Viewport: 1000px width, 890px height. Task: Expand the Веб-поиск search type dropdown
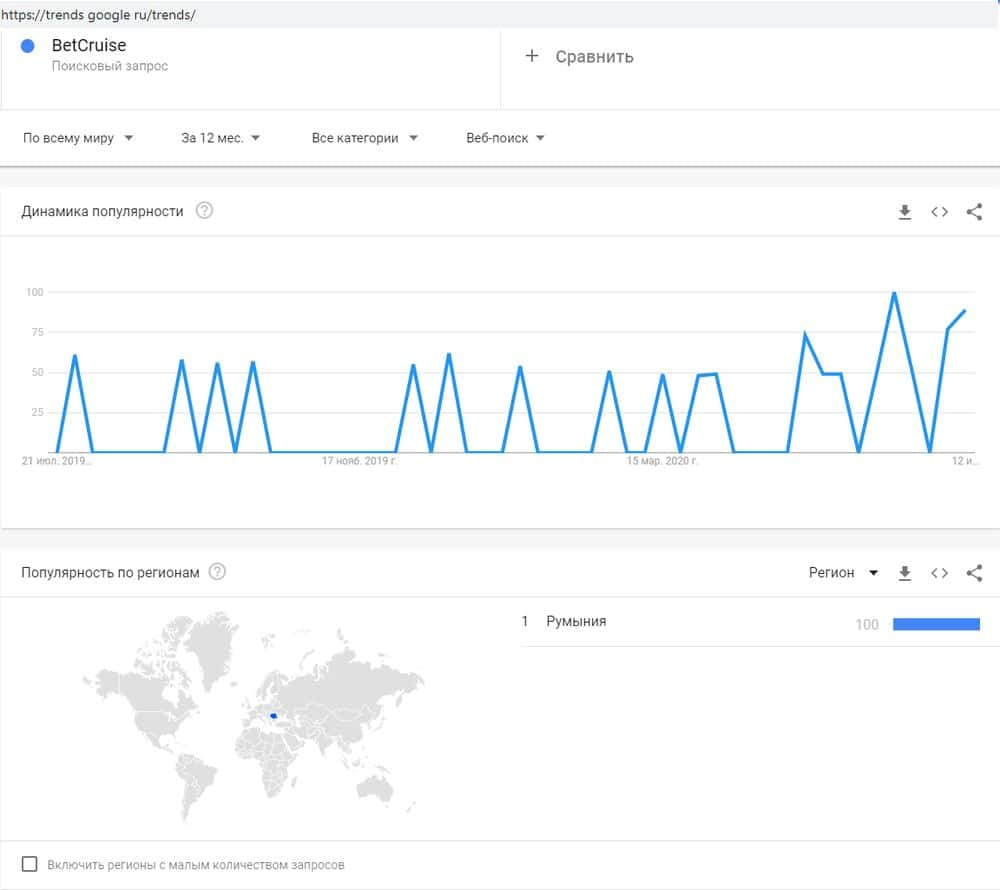[x=505, y=138]
